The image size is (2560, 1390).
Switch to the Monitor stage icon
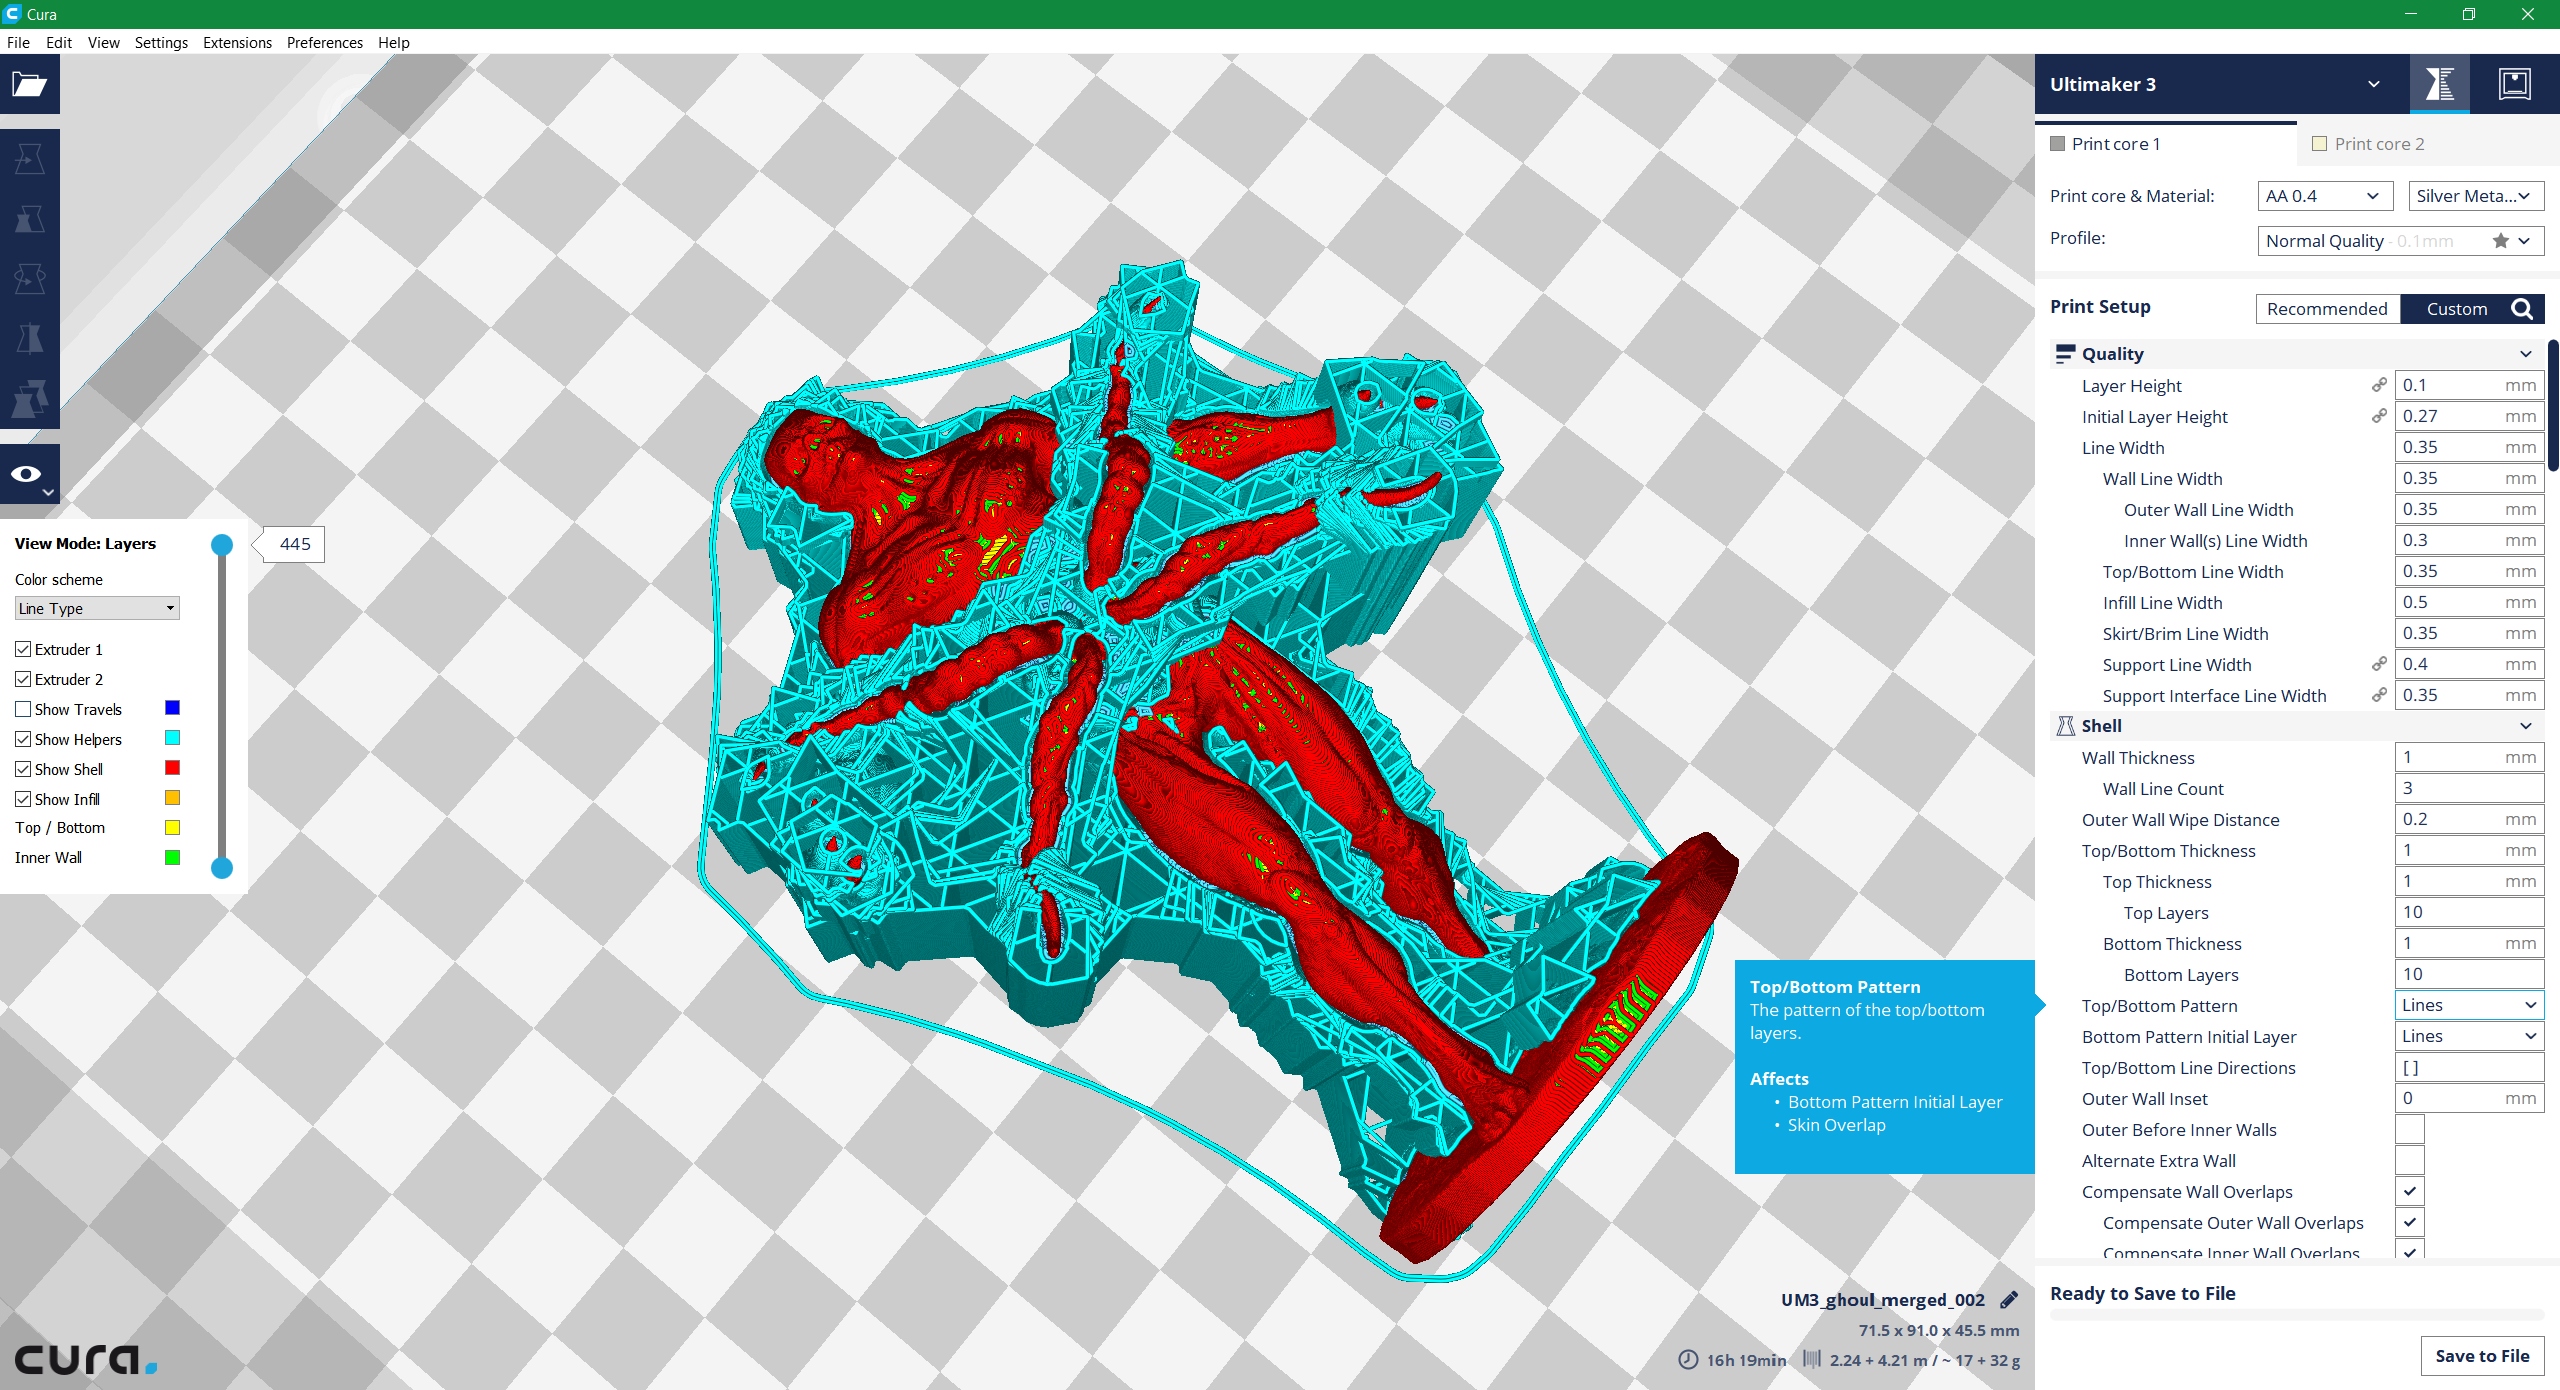click(x=2514, y=84)
